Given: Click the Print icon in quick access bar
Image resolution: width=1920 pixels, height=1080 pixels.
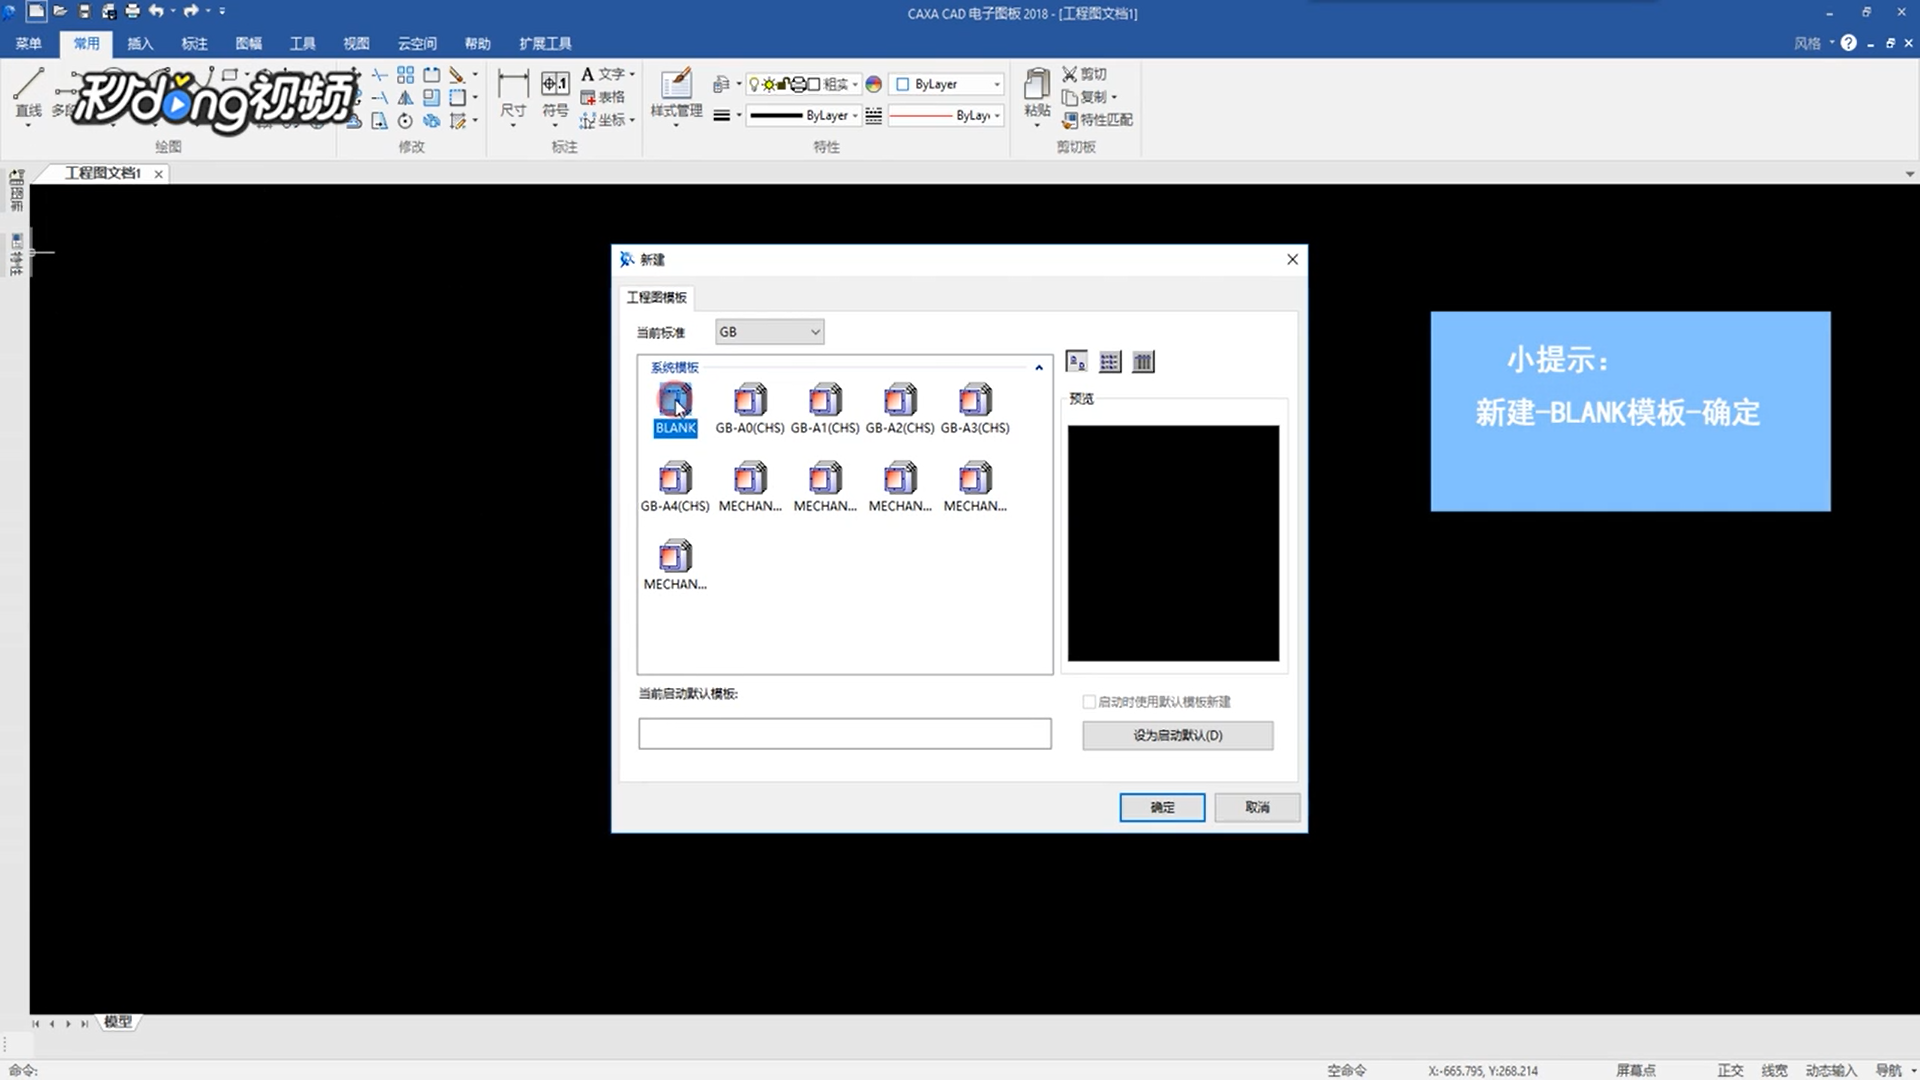Looking at the screenshot, I should (x=132, y=11).
